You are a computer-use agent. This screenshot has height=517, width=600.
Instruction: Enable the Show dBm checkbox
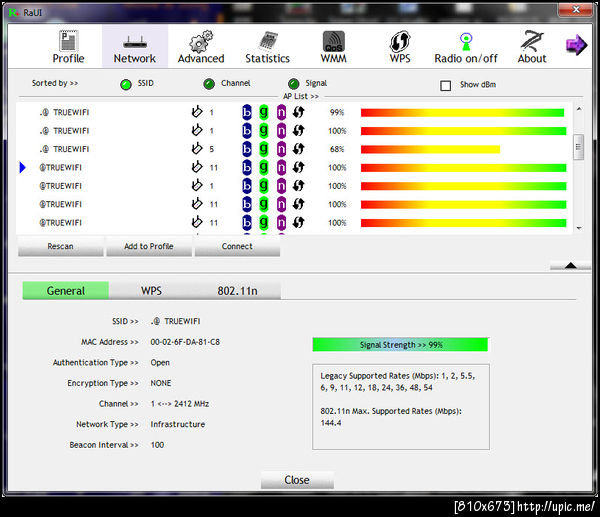pyautogui.click(x=445, y=85)
